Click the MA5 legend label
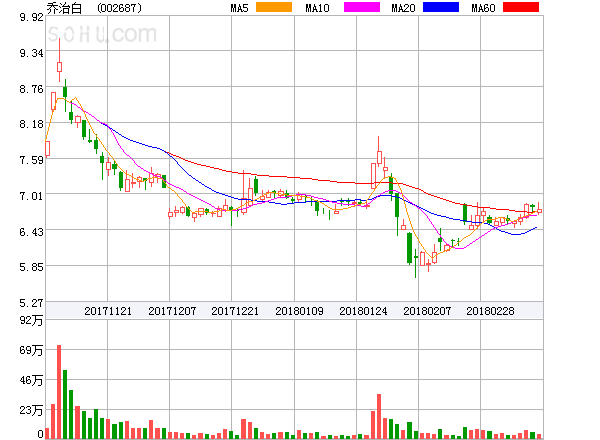 [240, 8]
